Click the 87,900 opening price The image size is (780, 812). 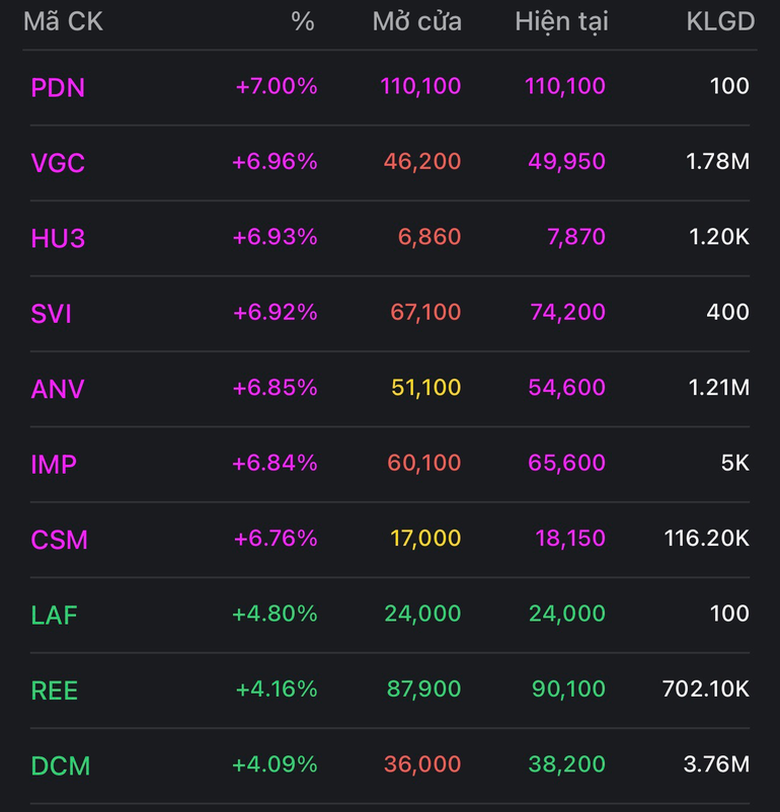(x=422, y=689)
